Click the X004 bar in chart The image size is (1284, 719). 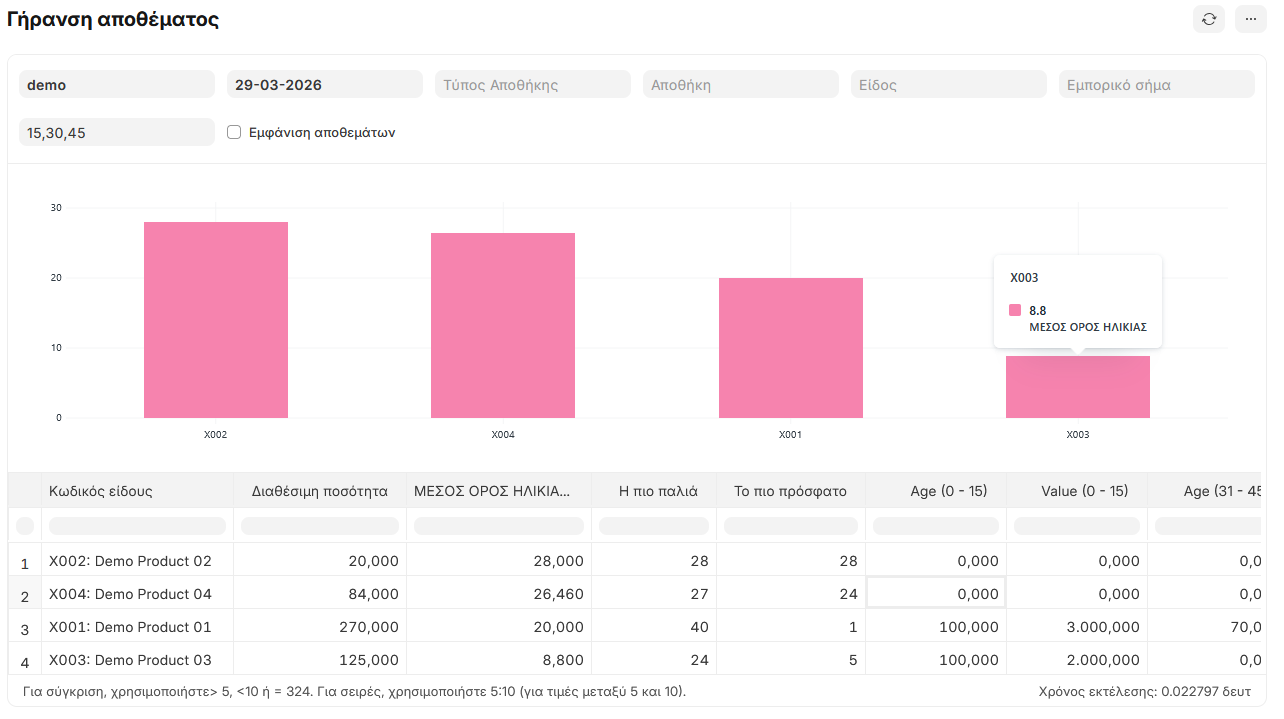pyautogui.click(x=502, y=325)
